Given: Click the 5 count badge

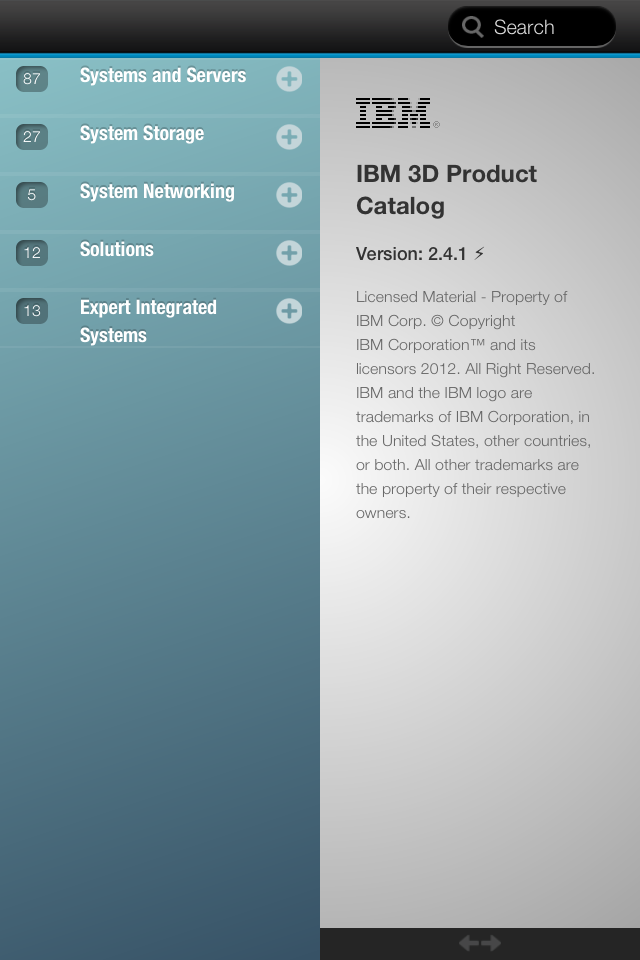Looking at the screenshot, I should (x=32, y=195).
